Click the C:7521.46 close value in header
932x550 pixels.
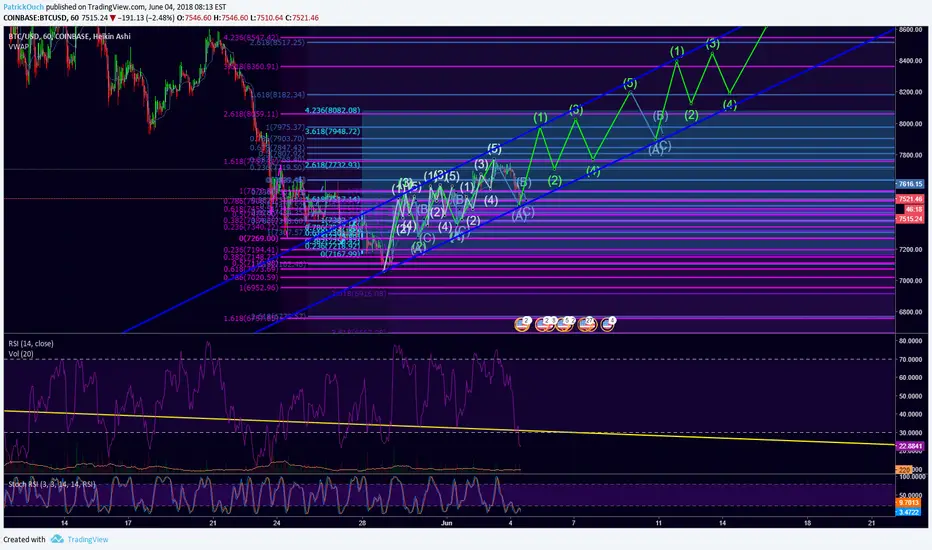(x=302, y=18)
